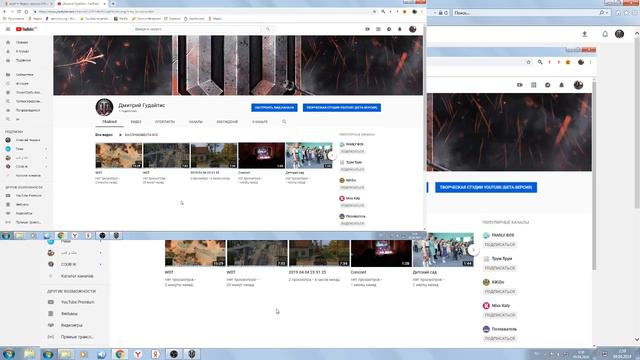Open the Concord video thumbnail in the small window
The image size is (640, 360).
(262, 156)
